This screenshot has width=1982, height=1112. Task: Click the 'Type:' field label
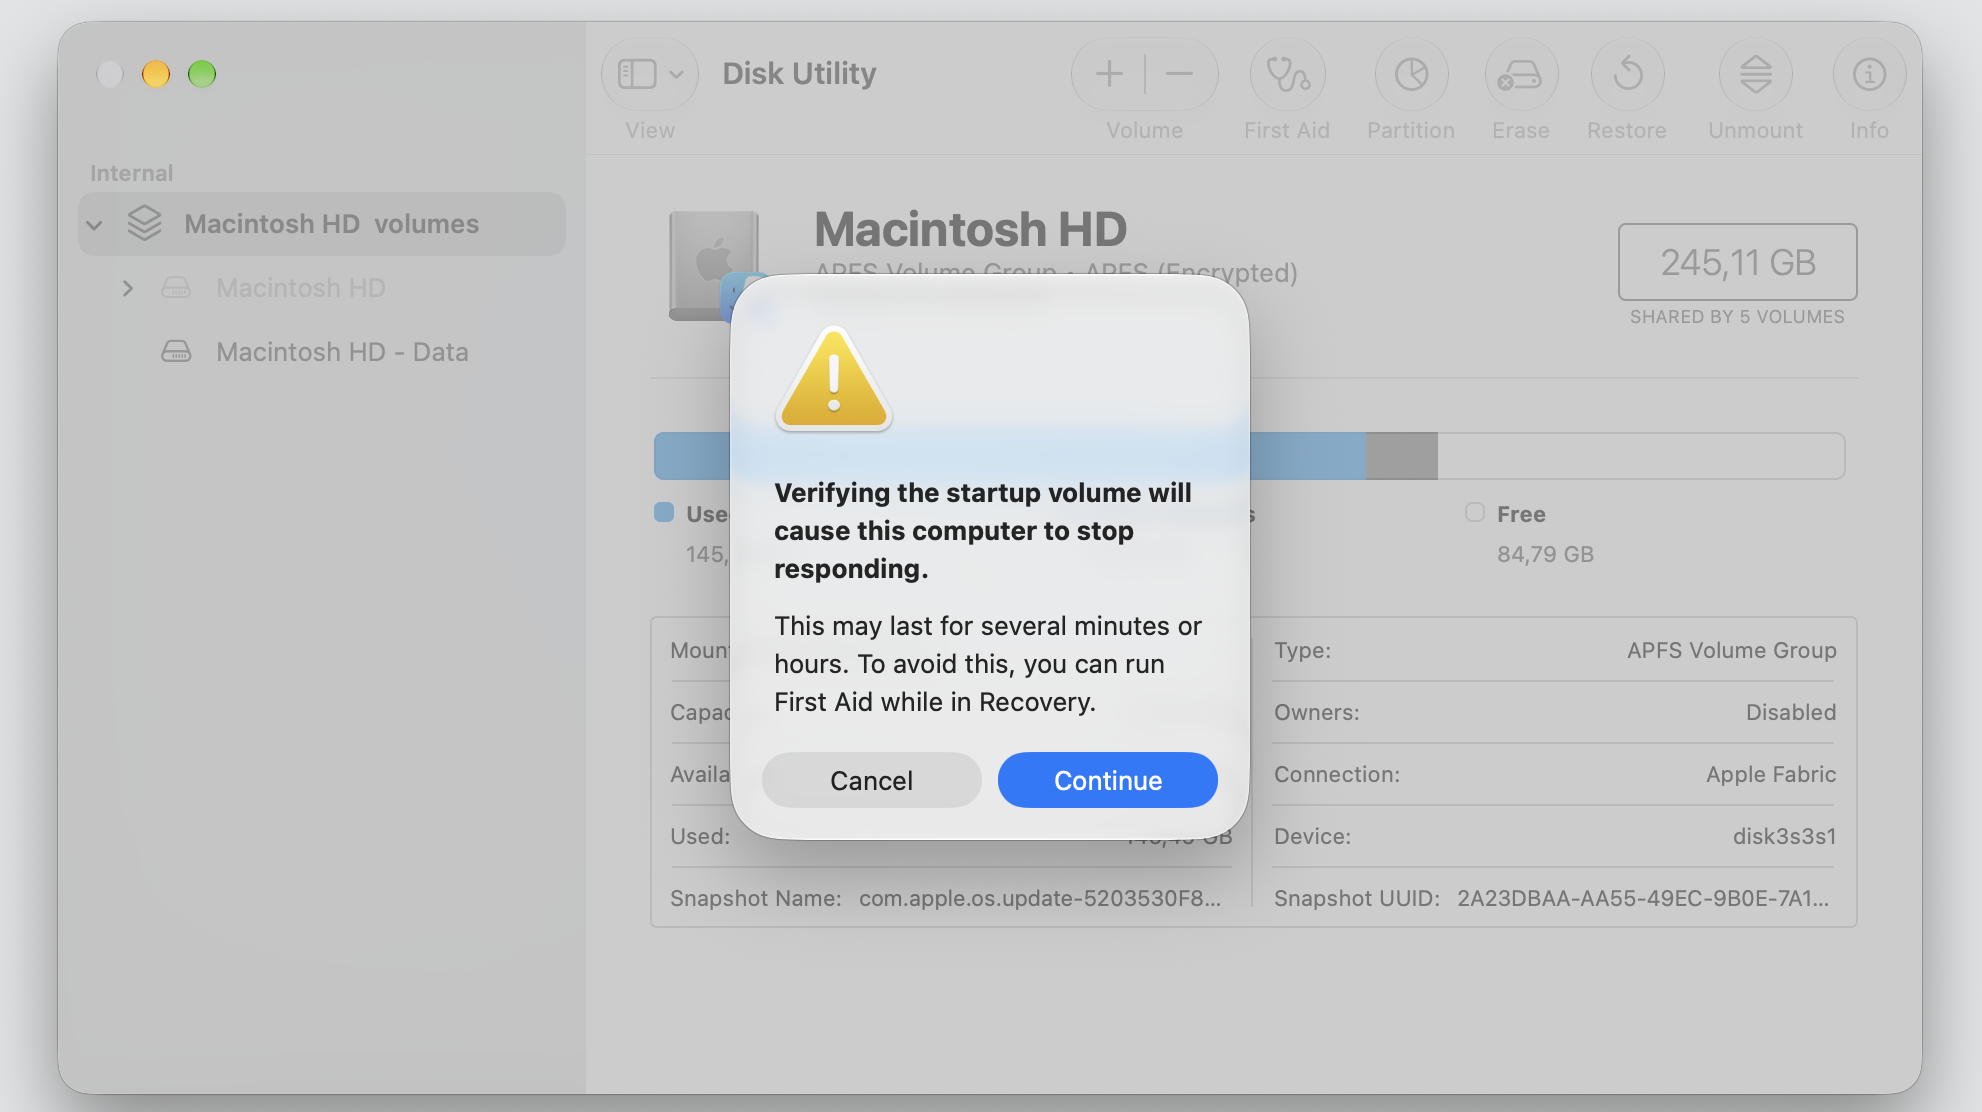tap(1302, 650)
